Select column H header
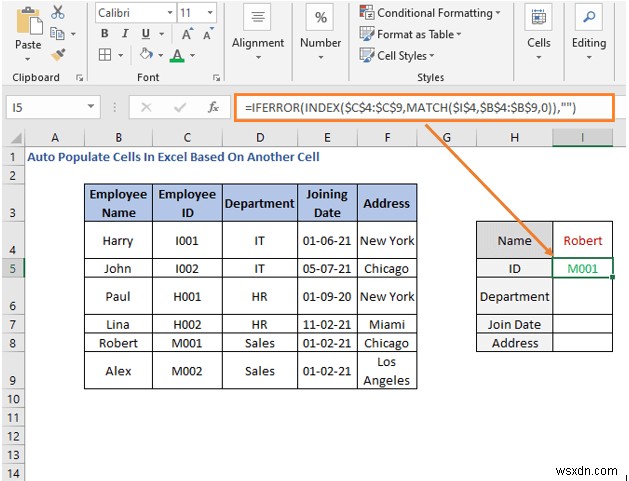 tap(514, 138)
